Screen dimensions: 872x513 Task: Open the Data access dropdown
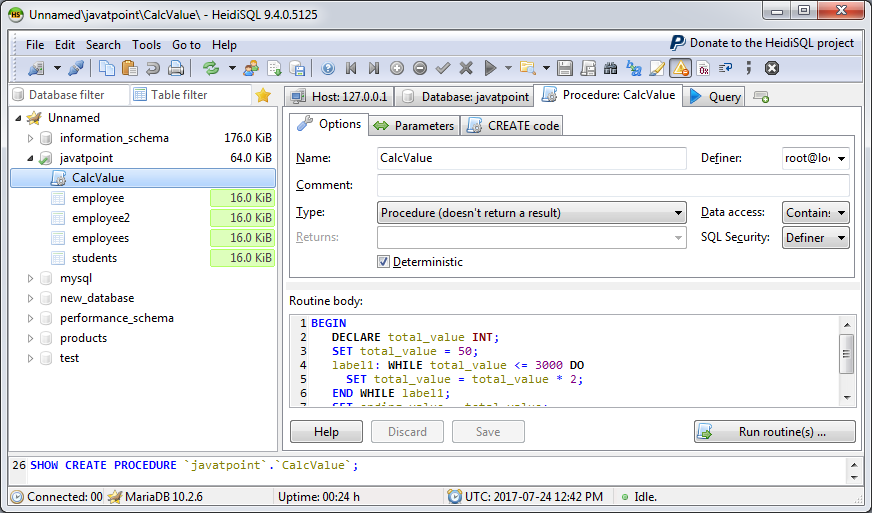[x=815, y=213]
